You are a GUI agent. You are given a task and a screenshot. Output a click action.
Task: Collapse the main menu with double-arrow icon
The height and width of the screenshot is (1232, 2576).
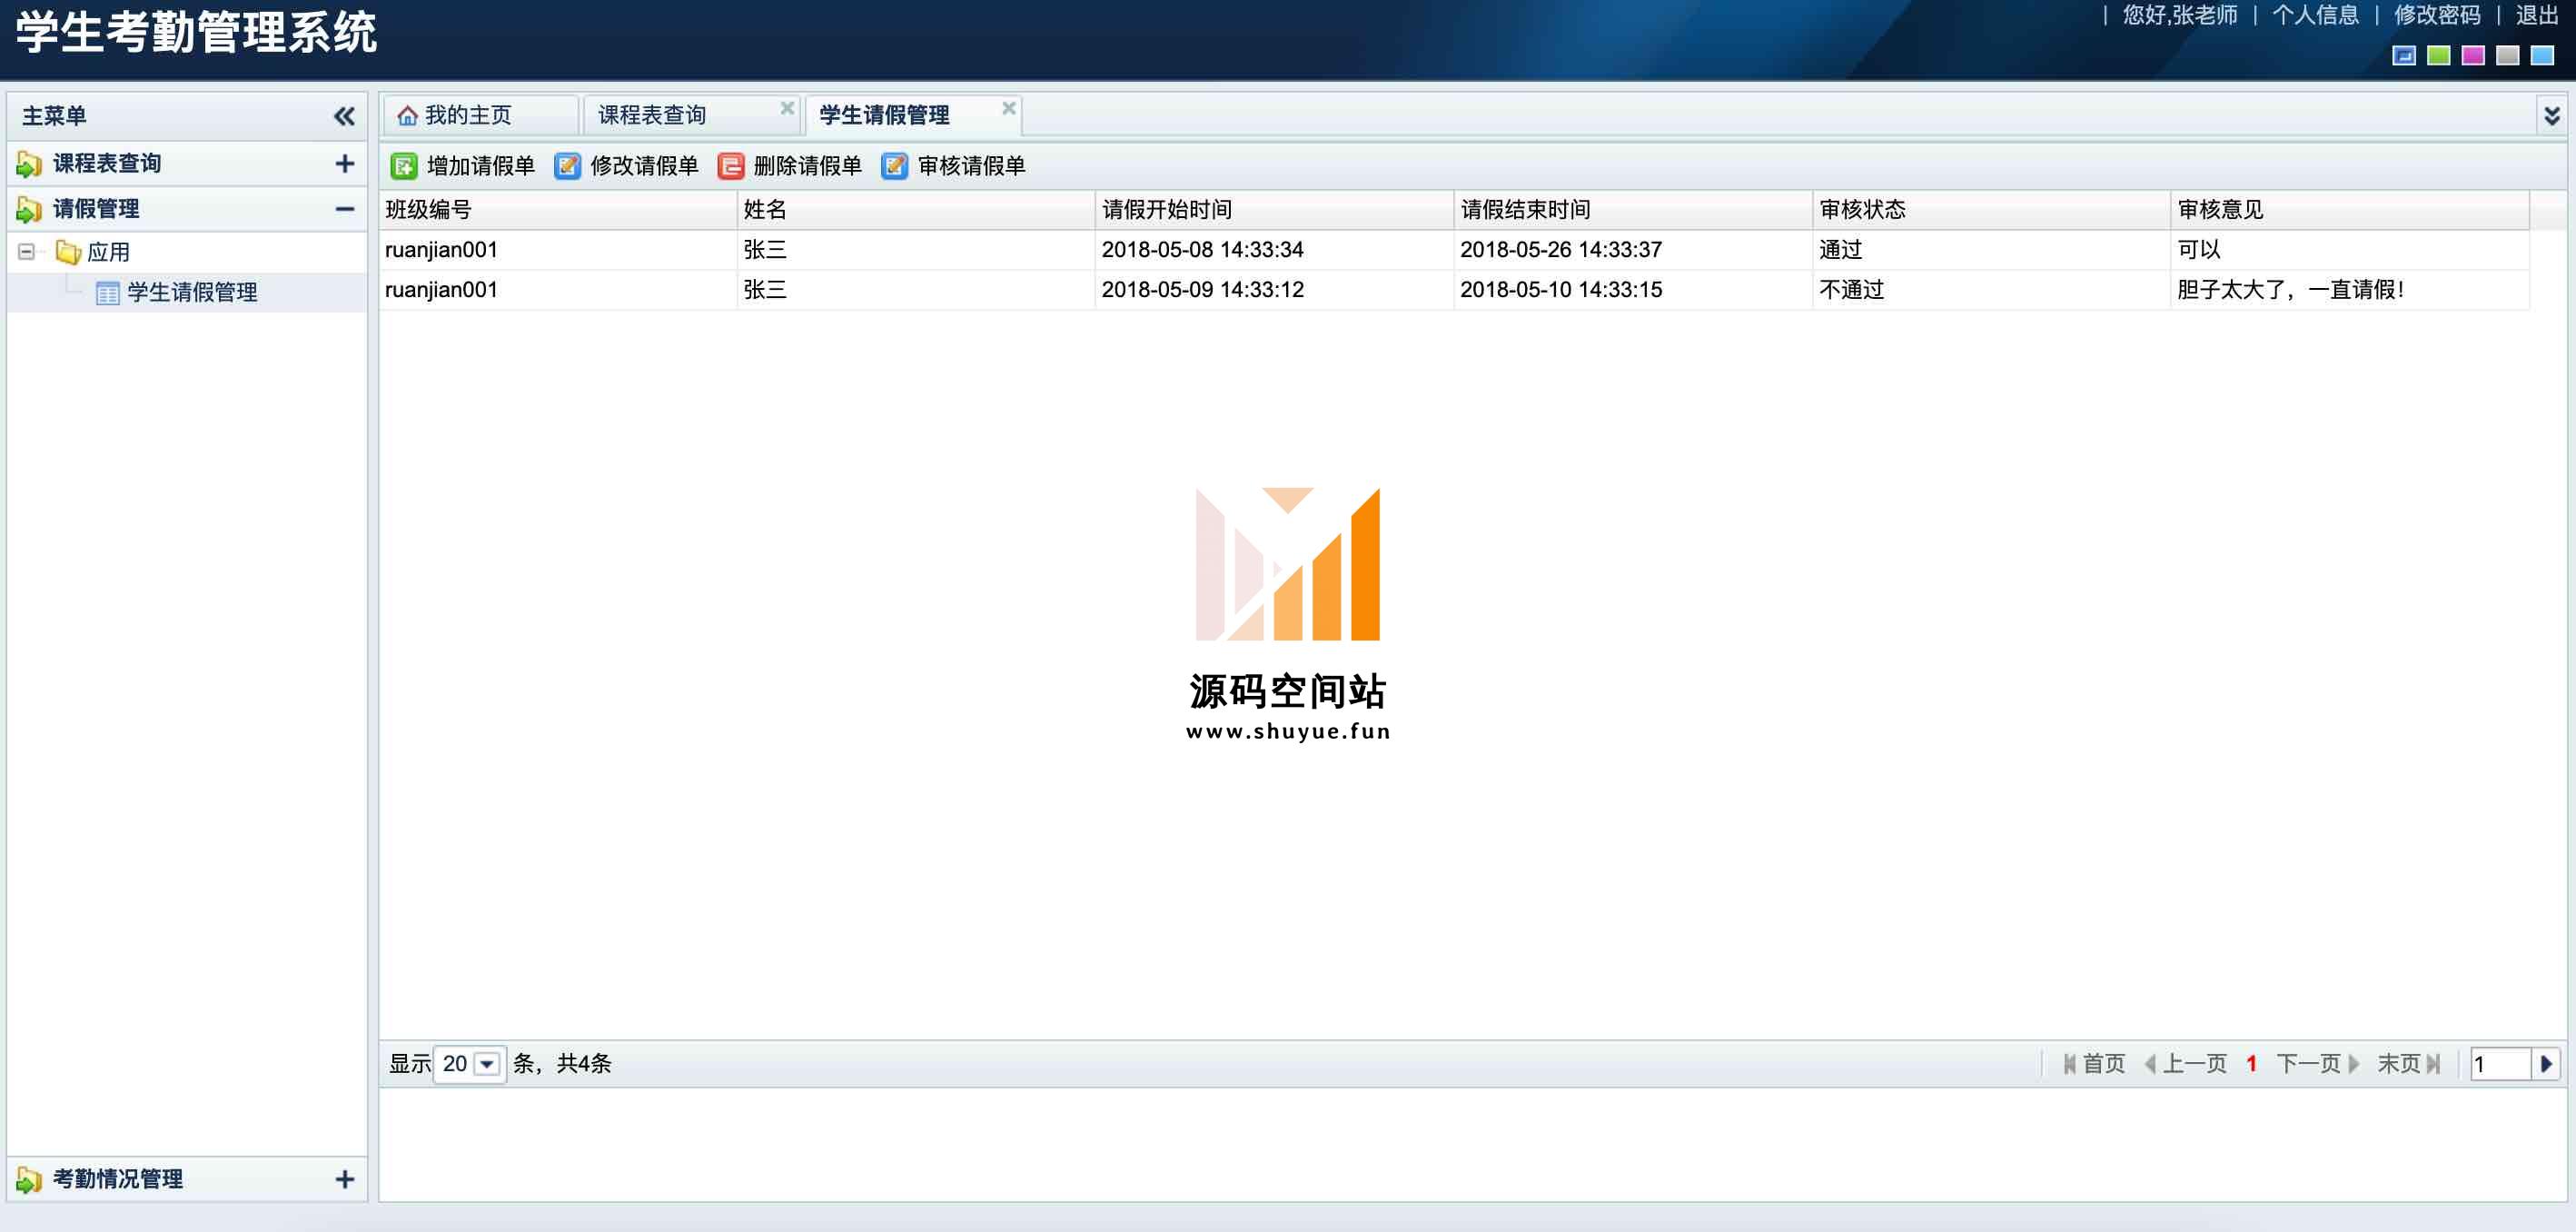pos(344,116)
